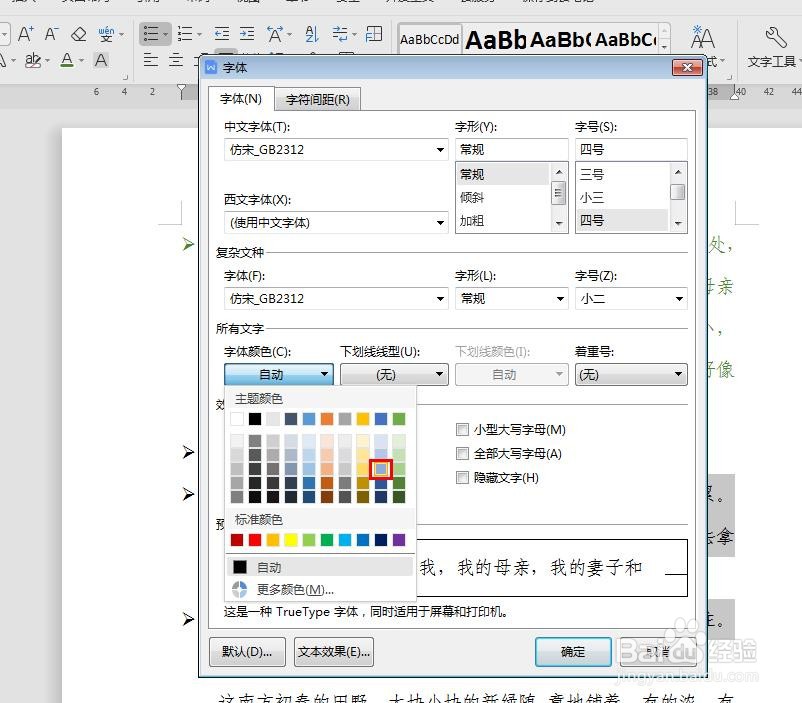Click the numbered list icon
Image resolution: width=802 pixels, height=703 pixels.
coord(185,33)
